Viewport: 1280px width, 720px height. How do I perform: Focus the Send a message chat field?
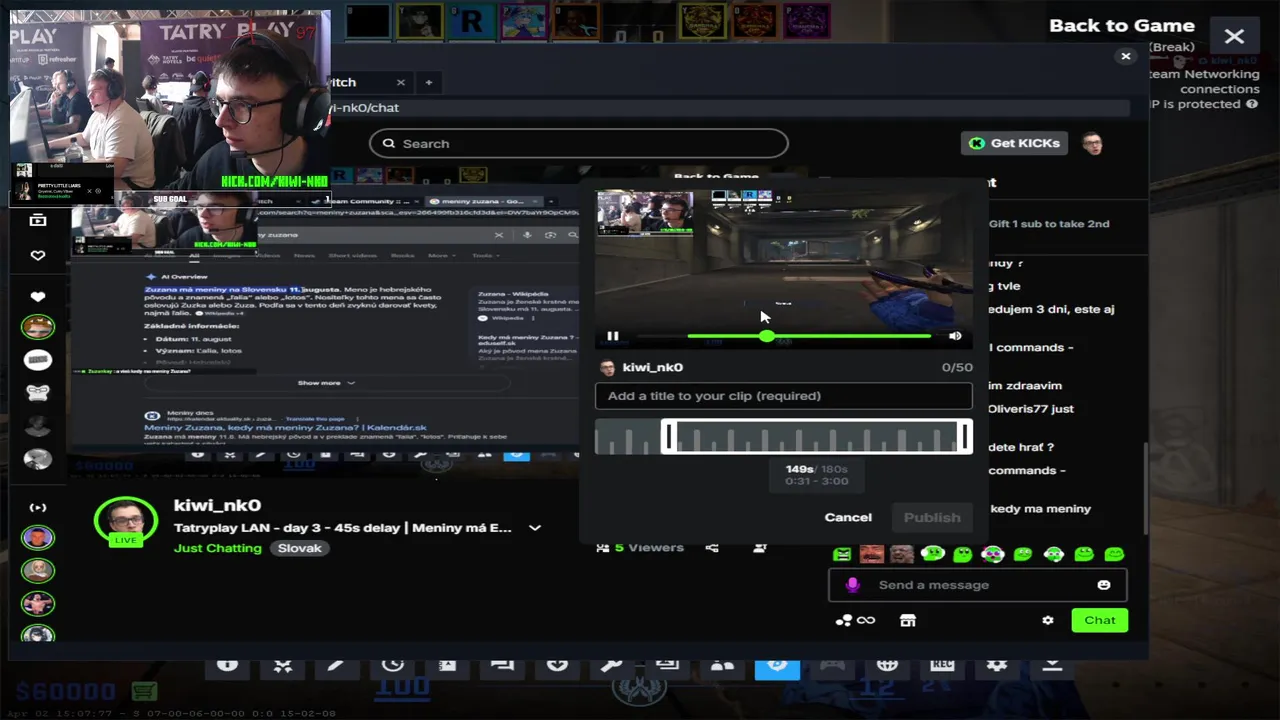pyautogui.click(x=978, y=585)
